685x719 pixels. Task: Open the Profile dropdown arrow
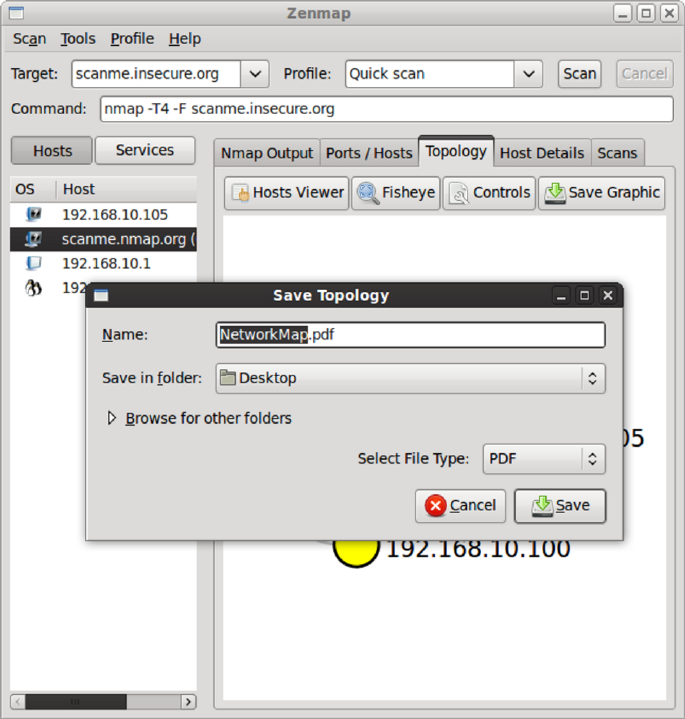[529, 74]
